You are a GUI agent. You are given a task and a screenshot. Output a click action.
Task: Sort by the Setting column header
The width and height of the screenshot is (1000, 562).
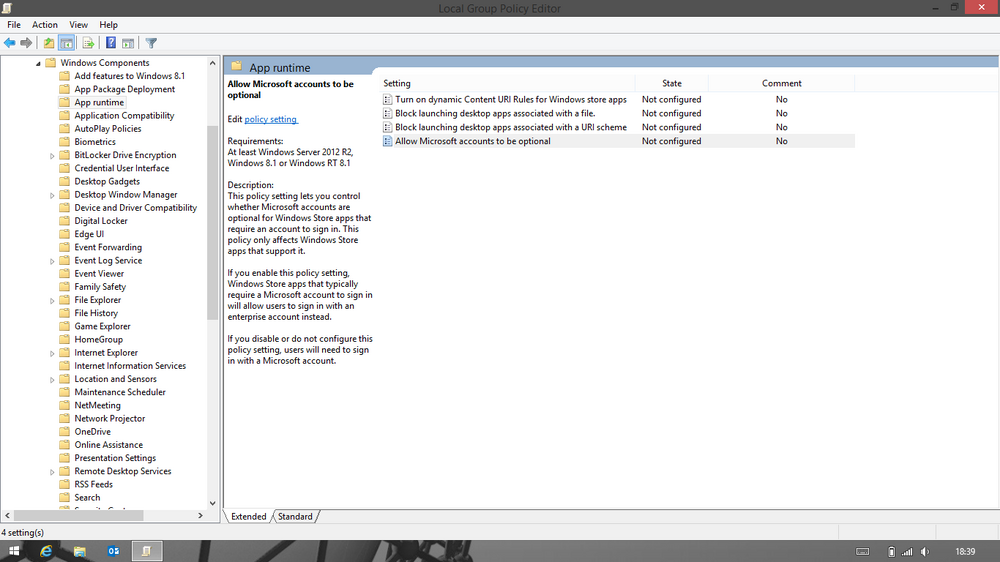508,84
